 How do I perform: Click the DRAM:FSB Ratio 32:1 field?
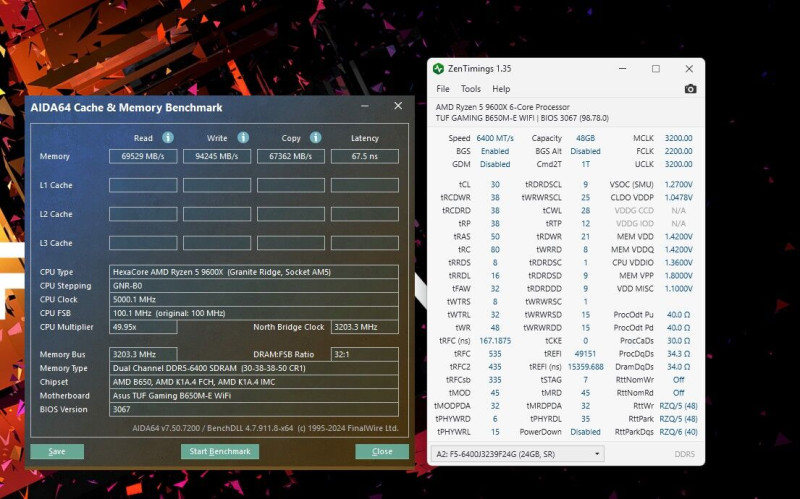[x=365, y=354]
